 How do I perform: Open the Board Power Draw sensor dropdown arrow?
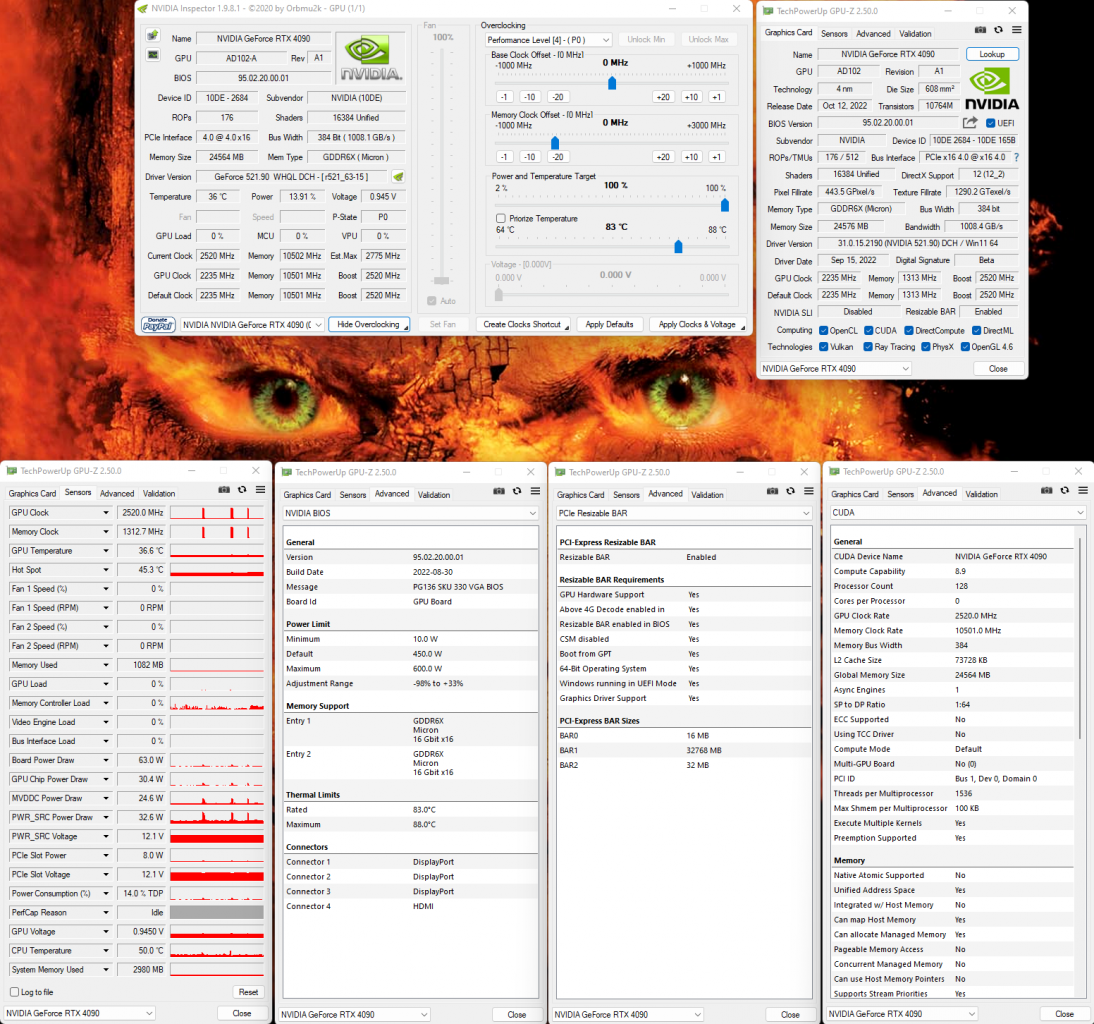click(106, 760)
